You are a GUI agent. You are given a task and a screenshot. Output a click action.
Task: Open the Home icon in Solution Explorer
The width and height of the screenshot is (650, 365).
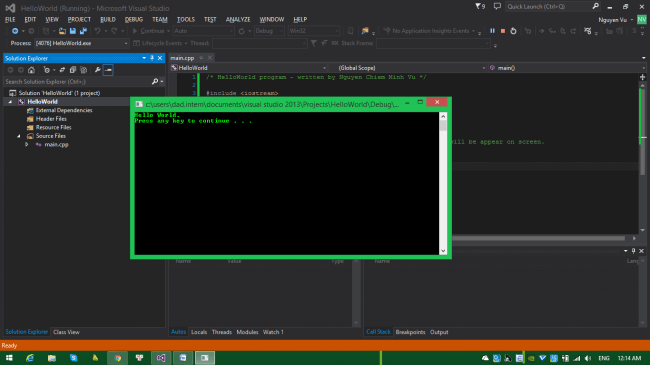tap(31, 70)
